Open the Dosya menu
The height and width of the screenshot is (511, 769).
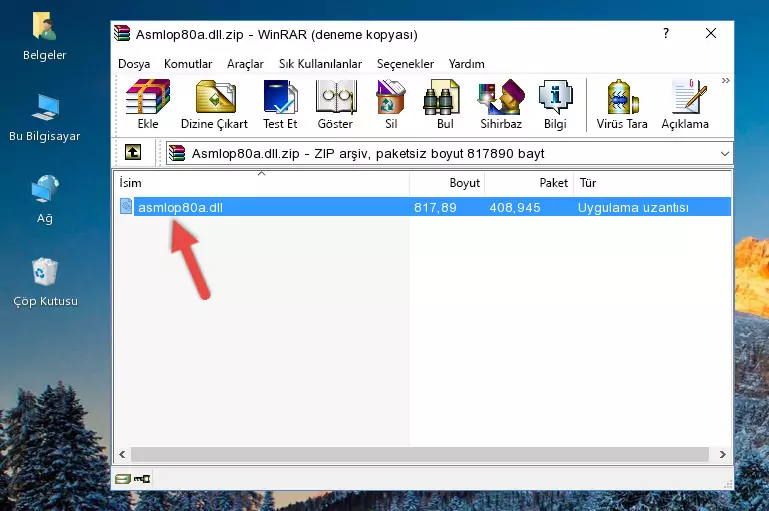(x=134, y=64)
